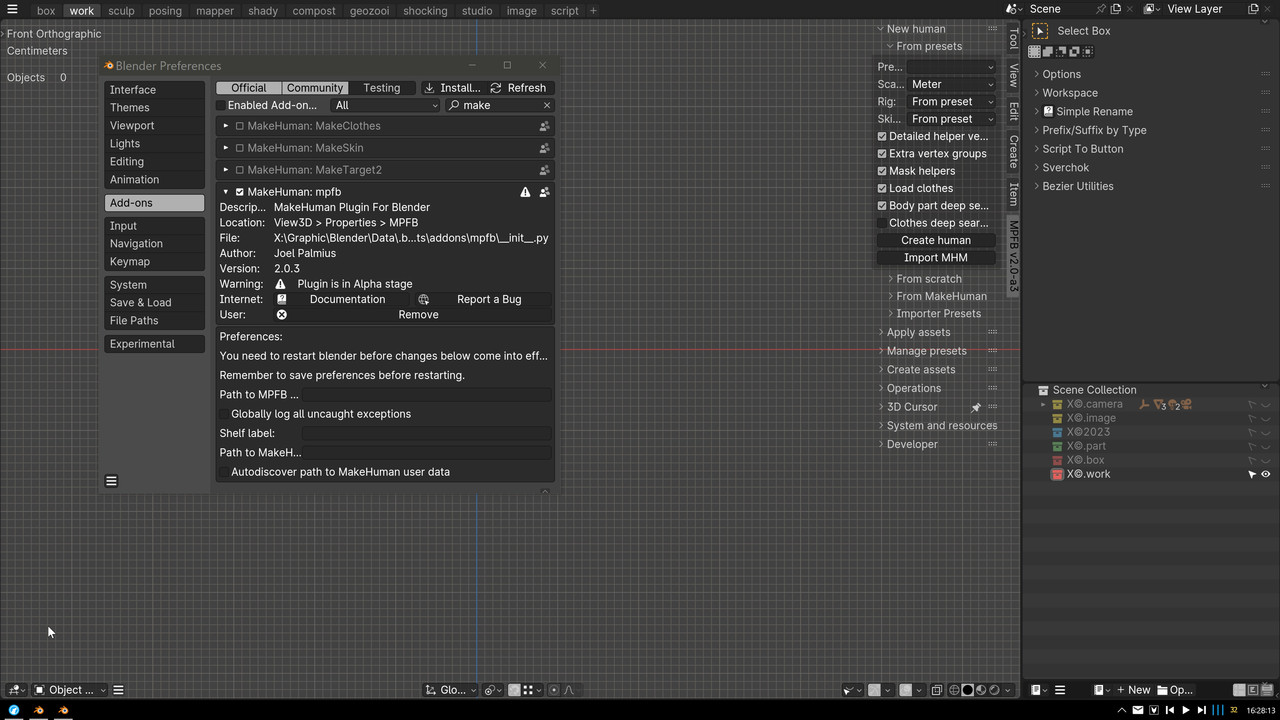
Task: Open the hamburger menu in the top-left corner
Action: (12, 10)
